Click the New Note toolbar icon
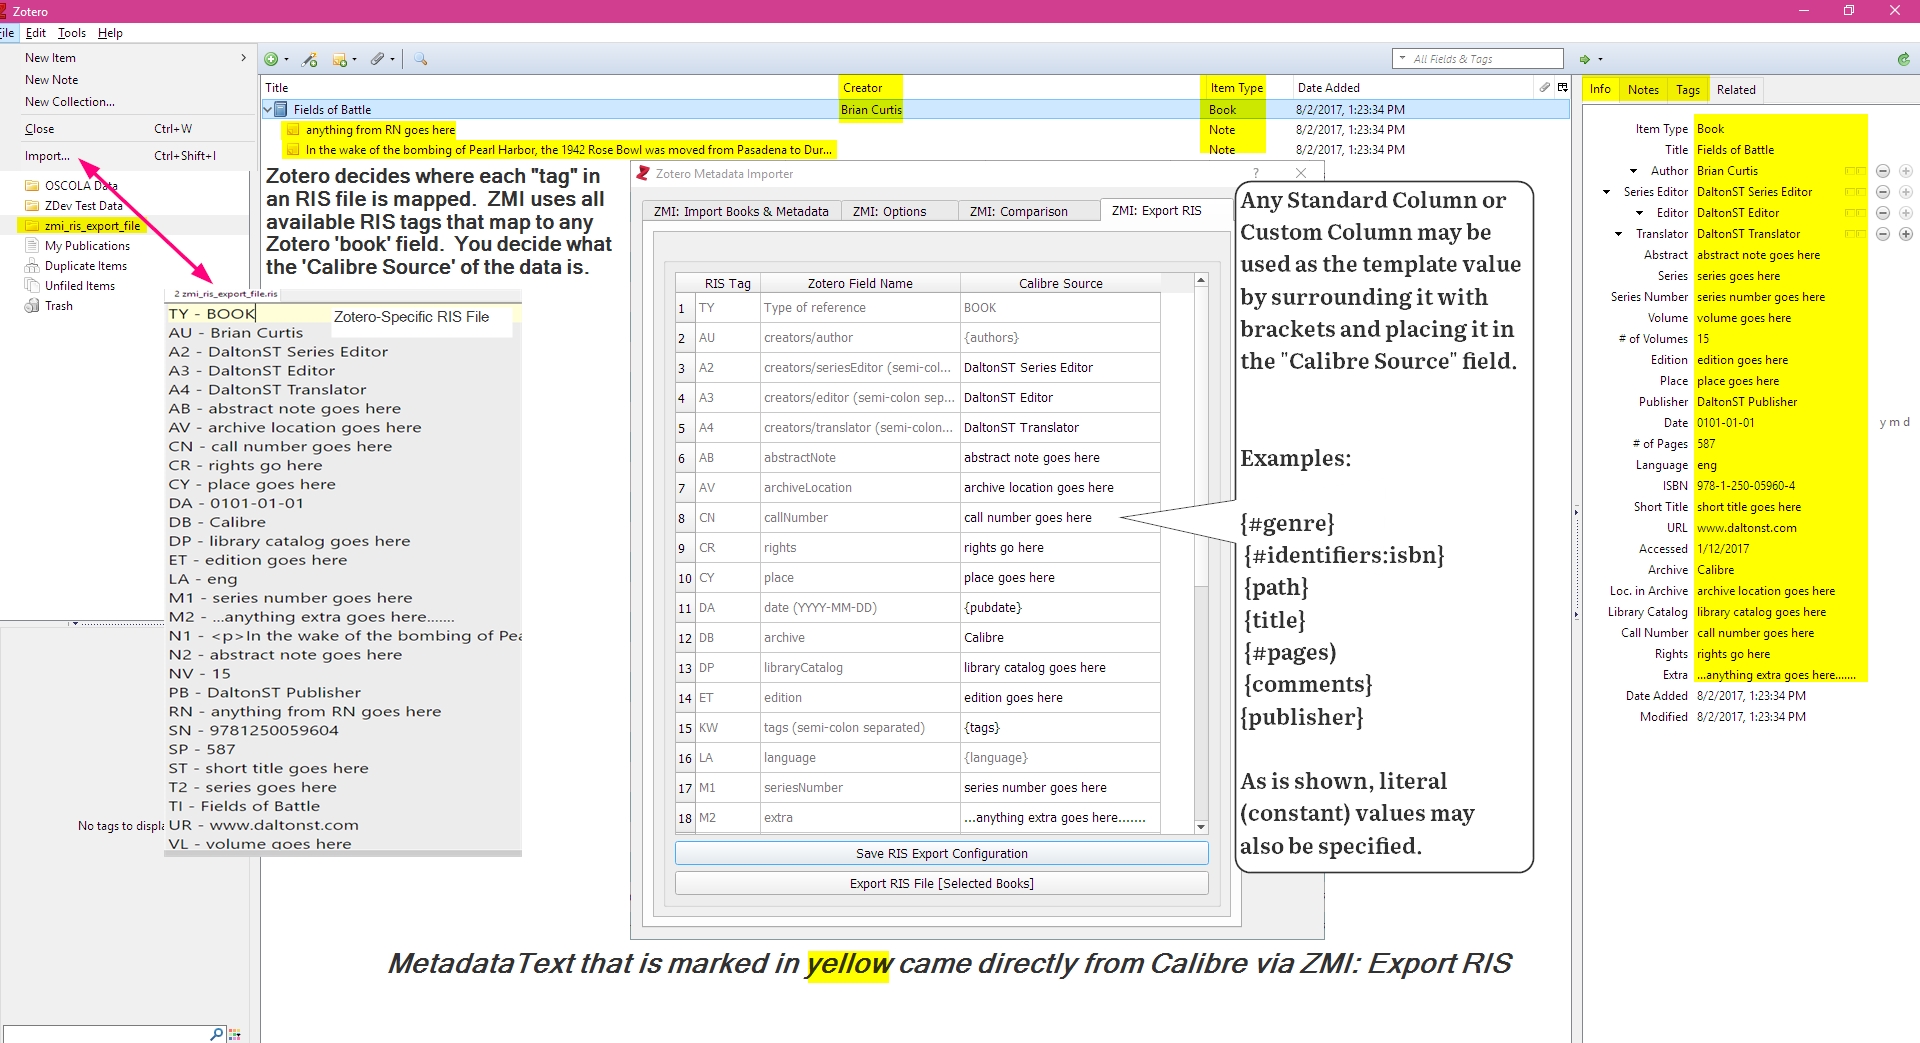Viewport: 1920px width, 1043px height. (x=340, y=60)
